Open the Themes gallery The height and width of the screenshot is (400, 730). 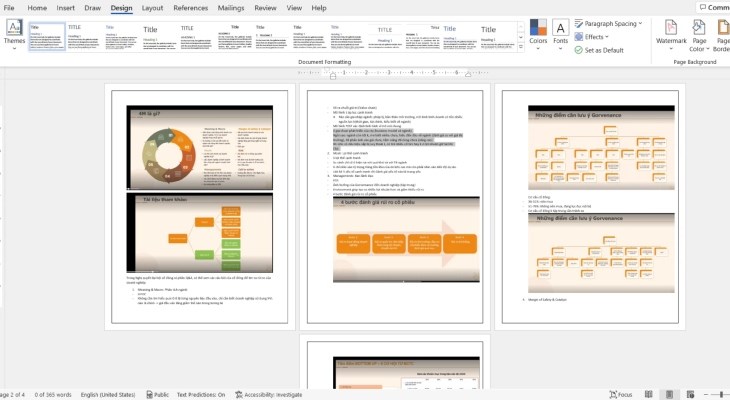pos(14,34)
